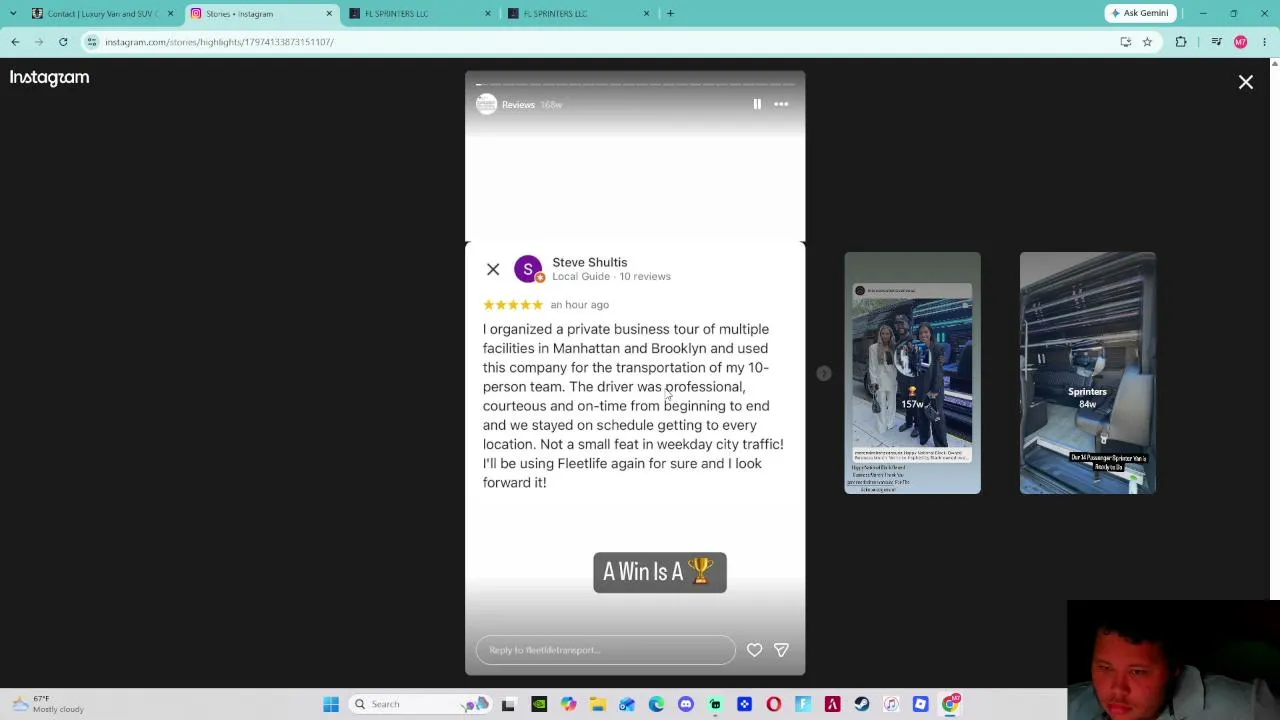Install or cast from address bar icon
Screen dimensions: 1280x720
point(1126,42)
